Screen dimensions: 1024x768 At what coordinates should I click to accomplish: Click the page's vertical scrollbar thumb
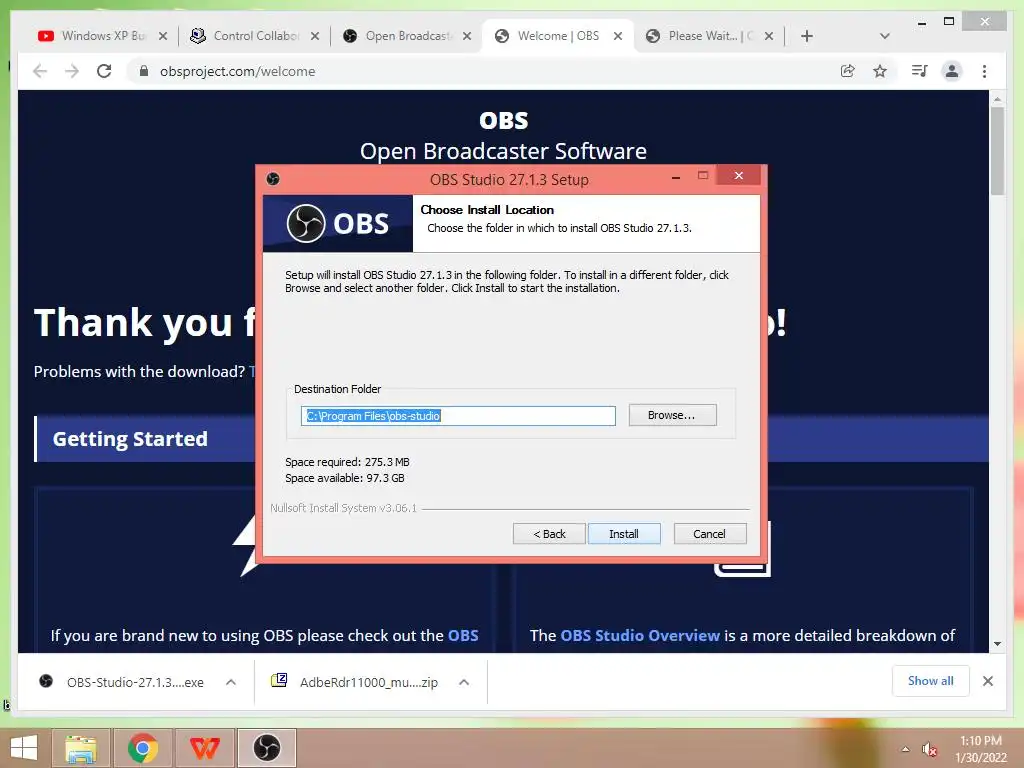coord(997,151)
